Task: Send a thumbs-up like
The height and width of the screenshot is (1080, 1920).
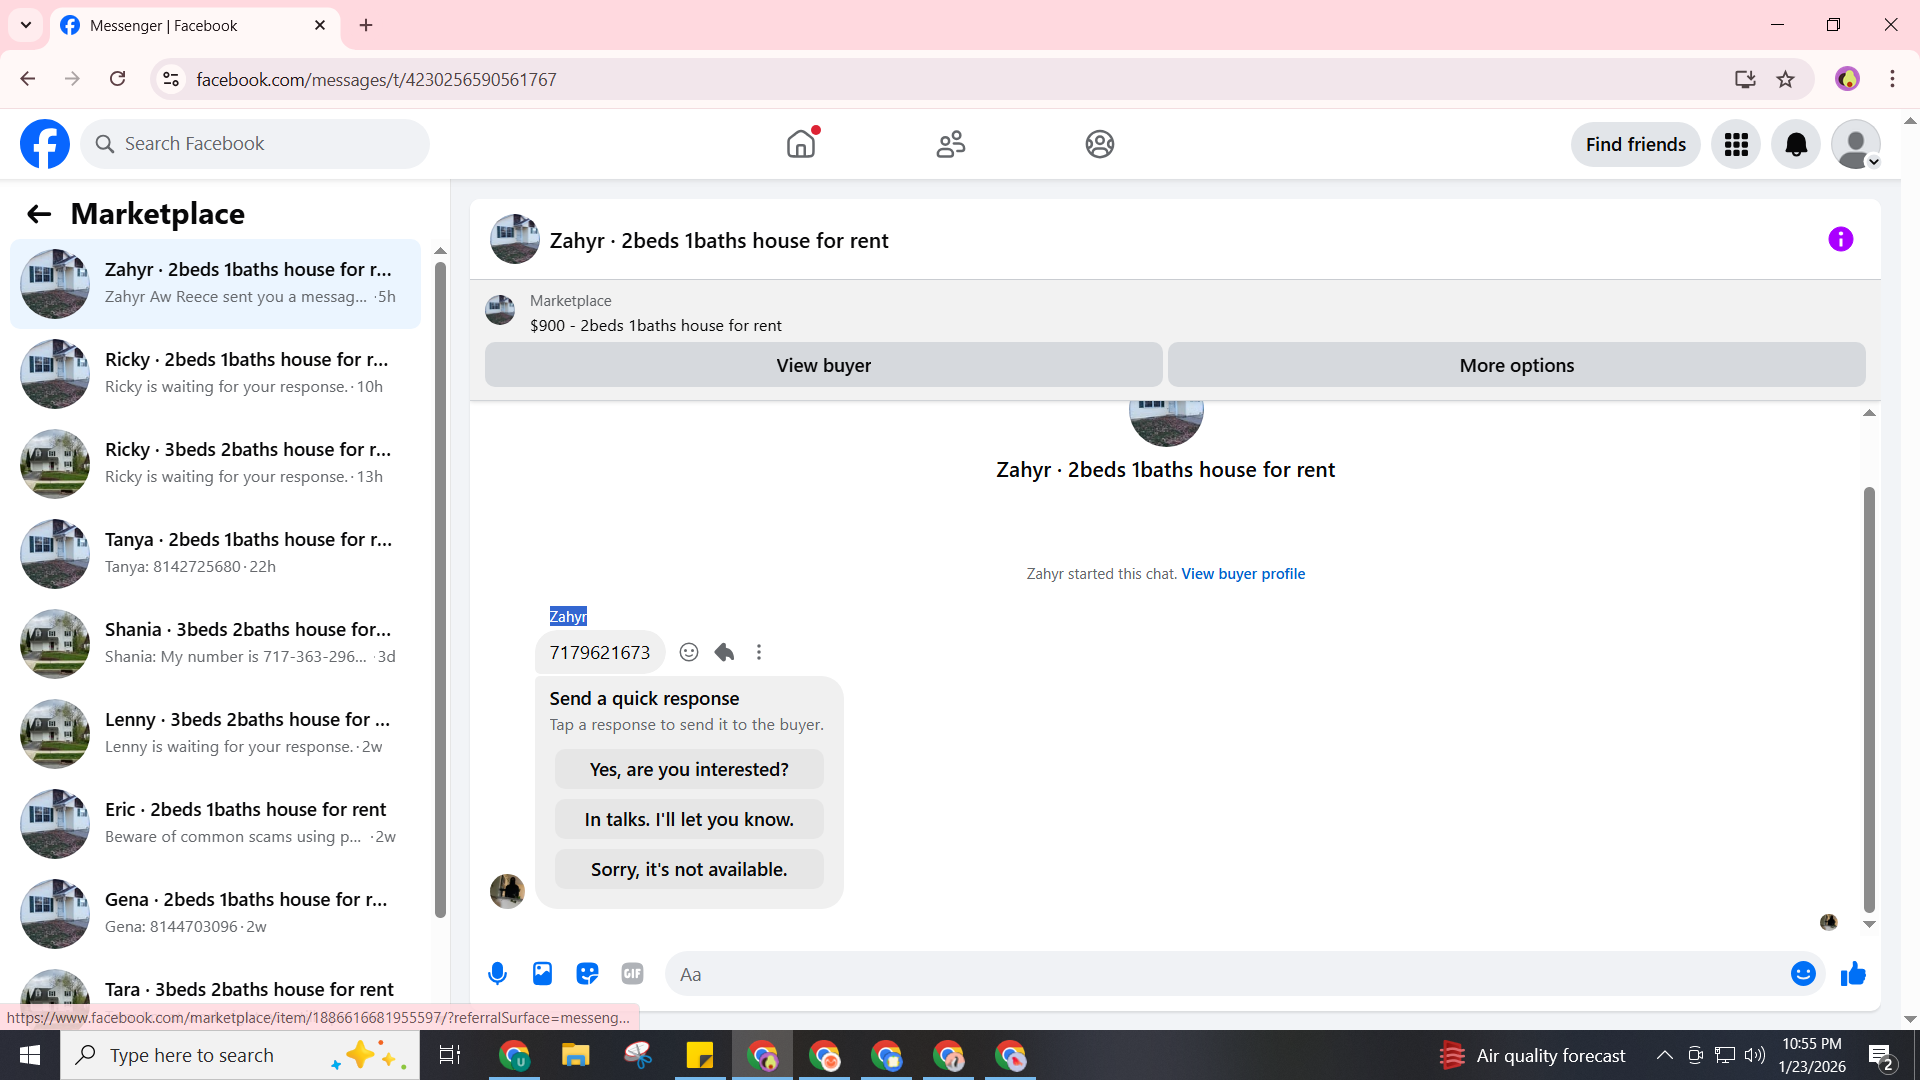Action: (x=1853, y=974)
